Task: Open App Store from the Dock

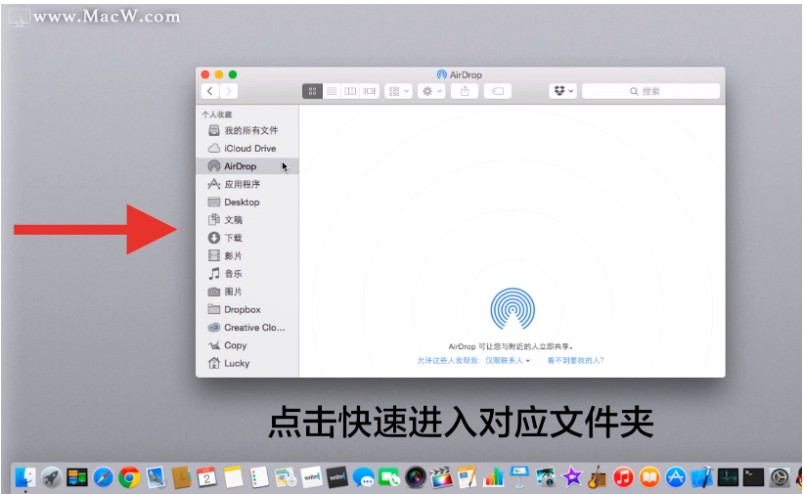Action: tap(676, 478)
